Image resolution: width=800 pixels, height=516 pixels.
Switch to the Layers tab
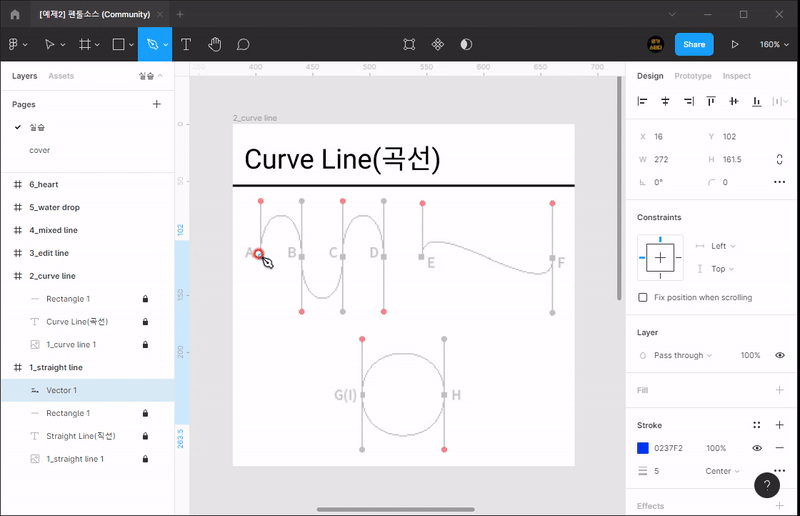(24, 76)
